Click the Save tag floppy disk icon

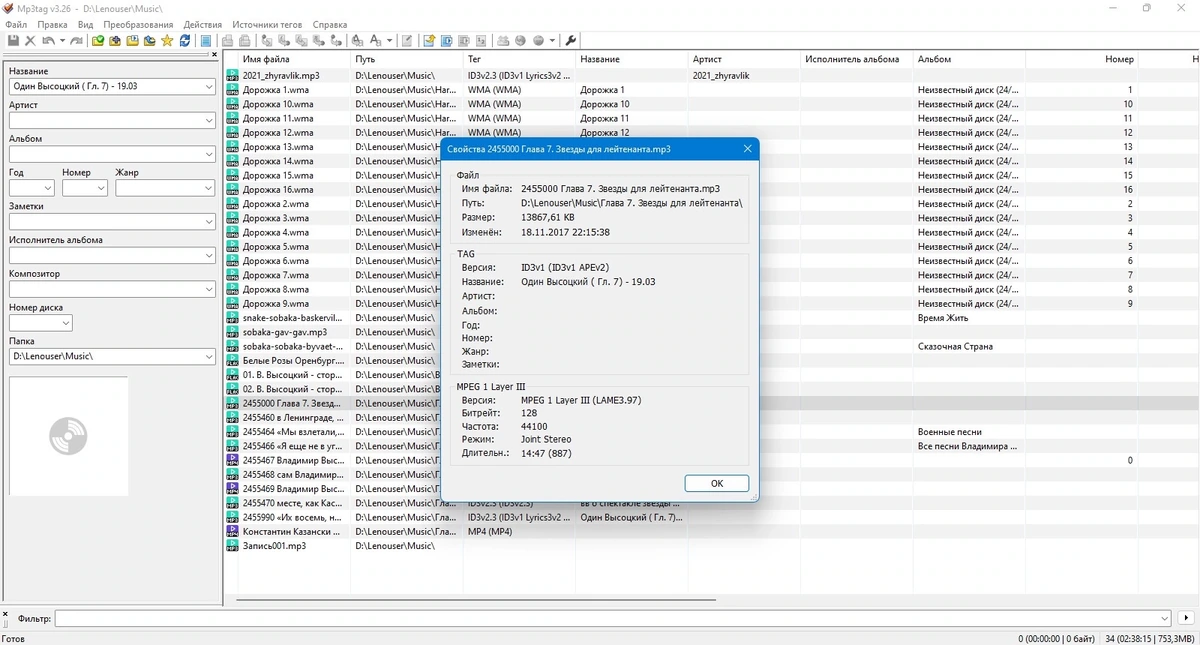tap(13, 40)
